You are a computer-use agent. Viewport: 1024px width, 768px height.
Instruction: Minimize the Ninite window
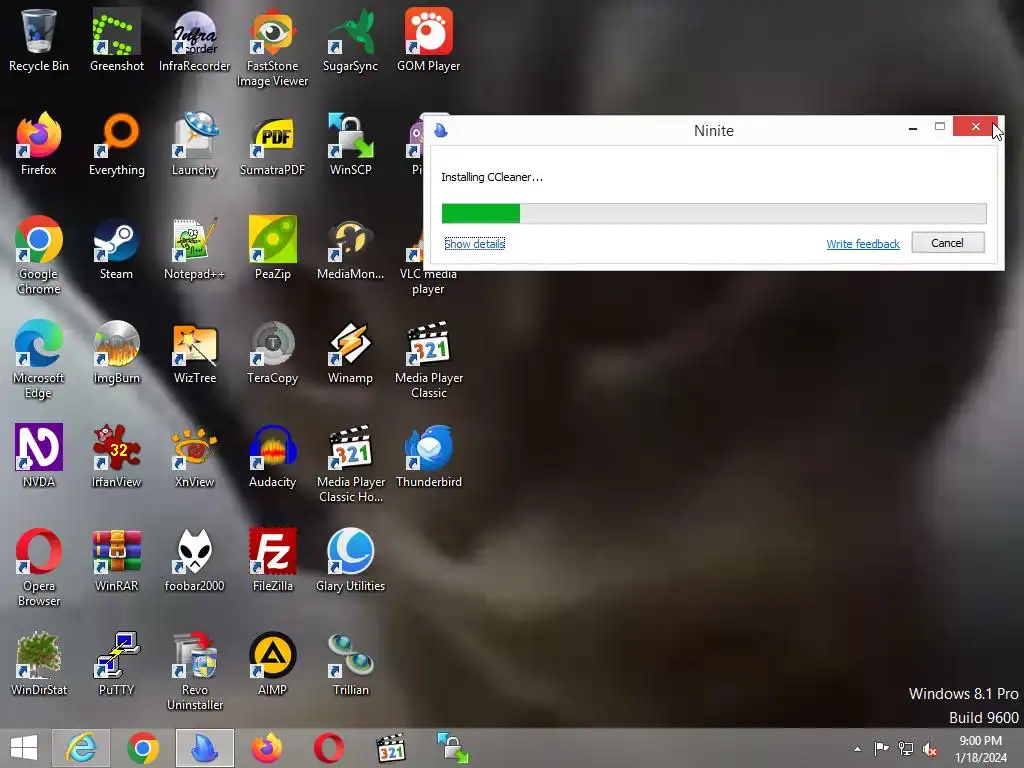coord(913,128)
